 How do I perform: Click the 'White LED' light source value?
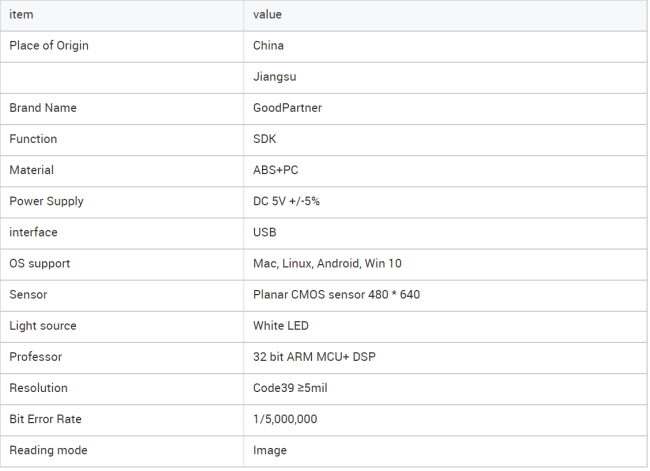point(281,326)
